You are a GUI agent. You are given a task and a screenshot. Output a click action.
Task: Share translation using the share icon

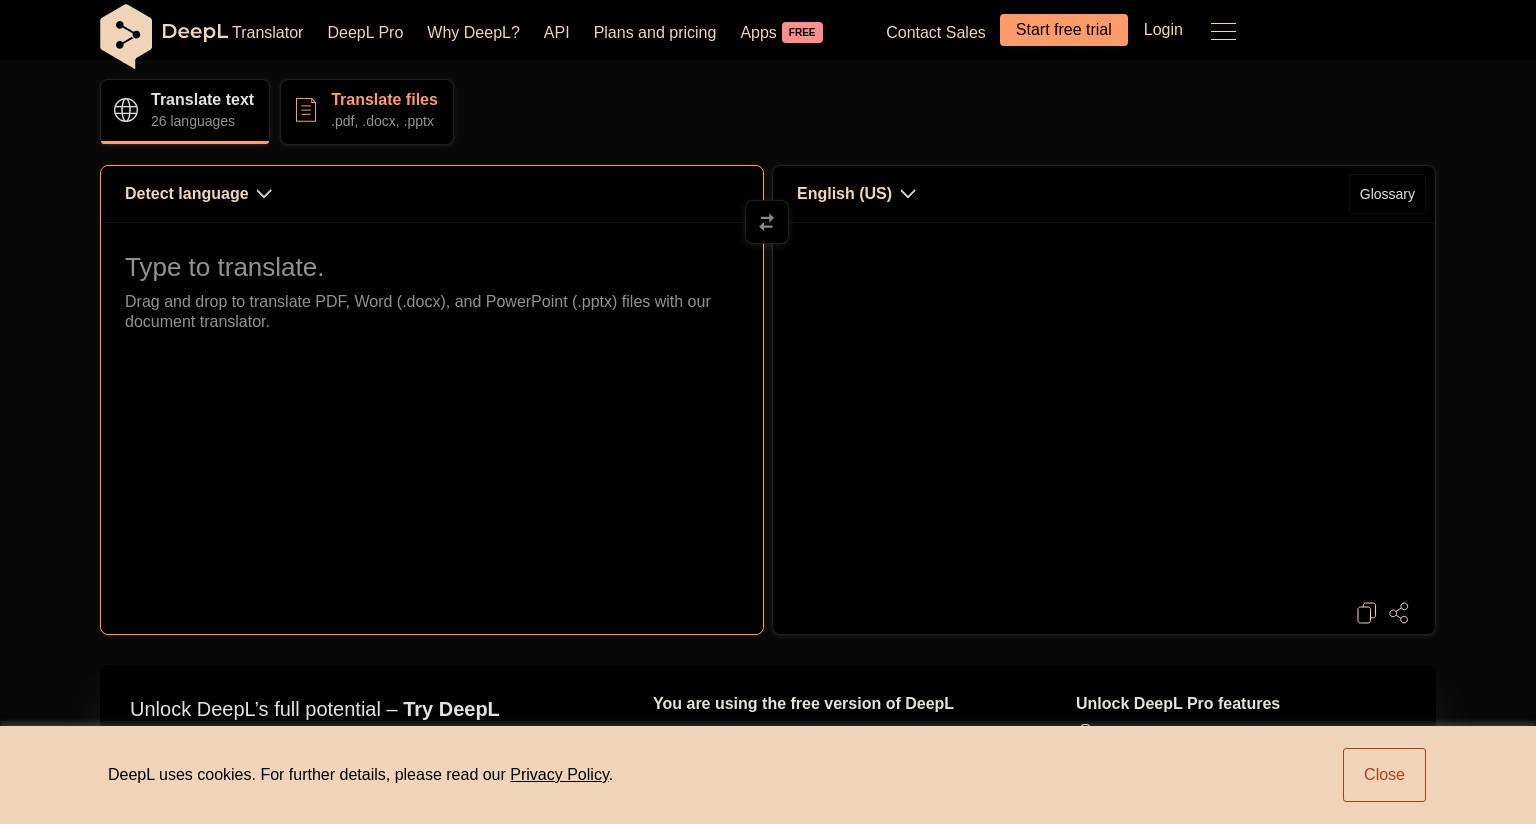point(1399,613)
